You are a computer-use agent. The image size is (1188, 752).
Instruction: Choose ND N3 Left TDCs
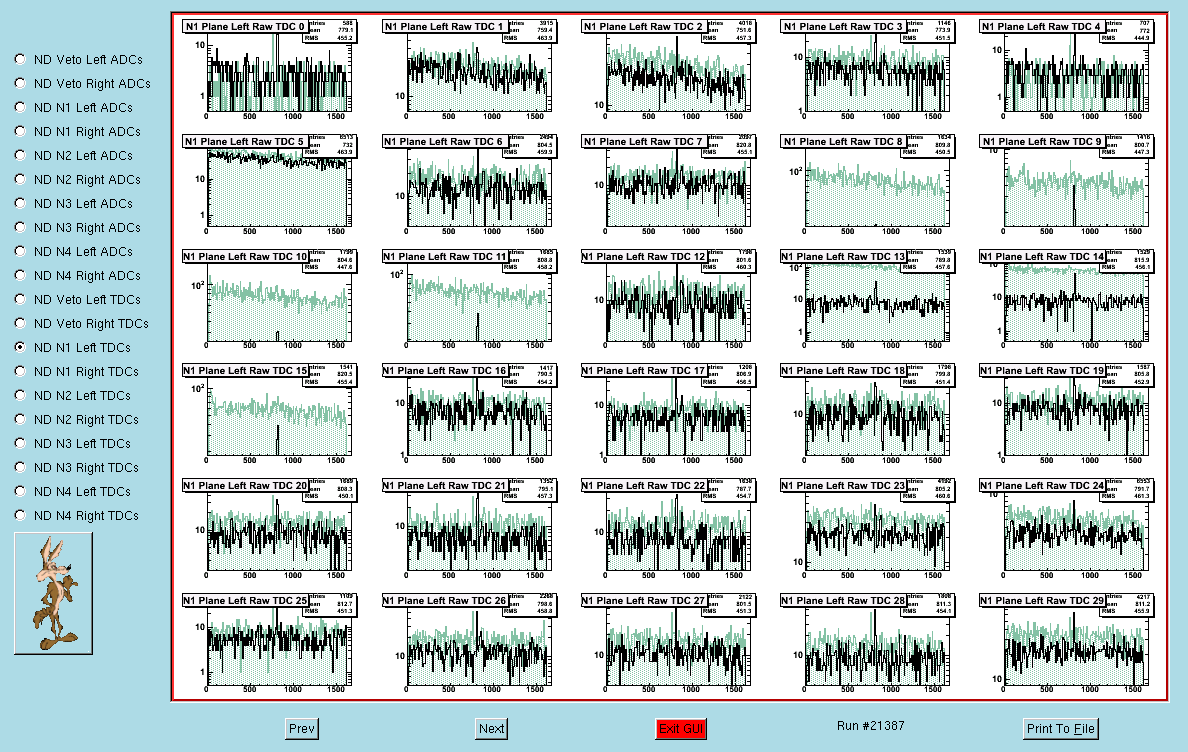tap(20, 443)
